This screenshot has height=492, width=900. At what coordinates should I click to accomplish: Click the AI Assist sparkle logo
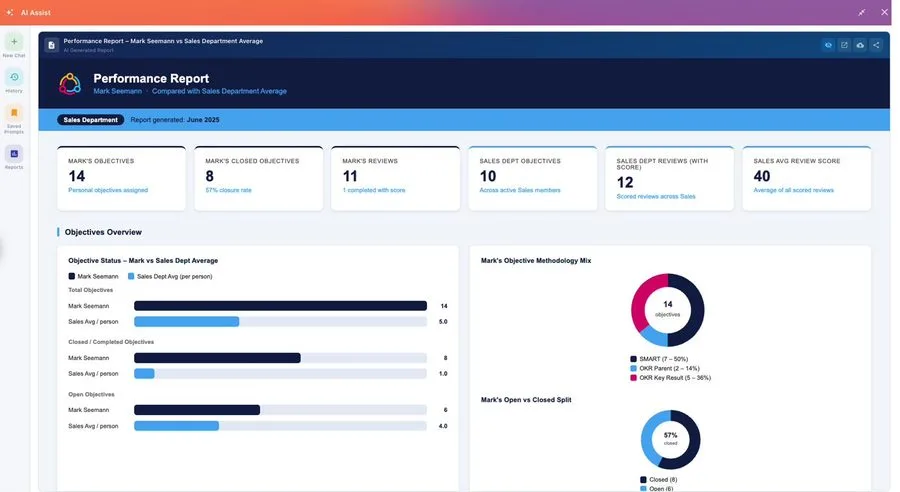coord(10,12)
